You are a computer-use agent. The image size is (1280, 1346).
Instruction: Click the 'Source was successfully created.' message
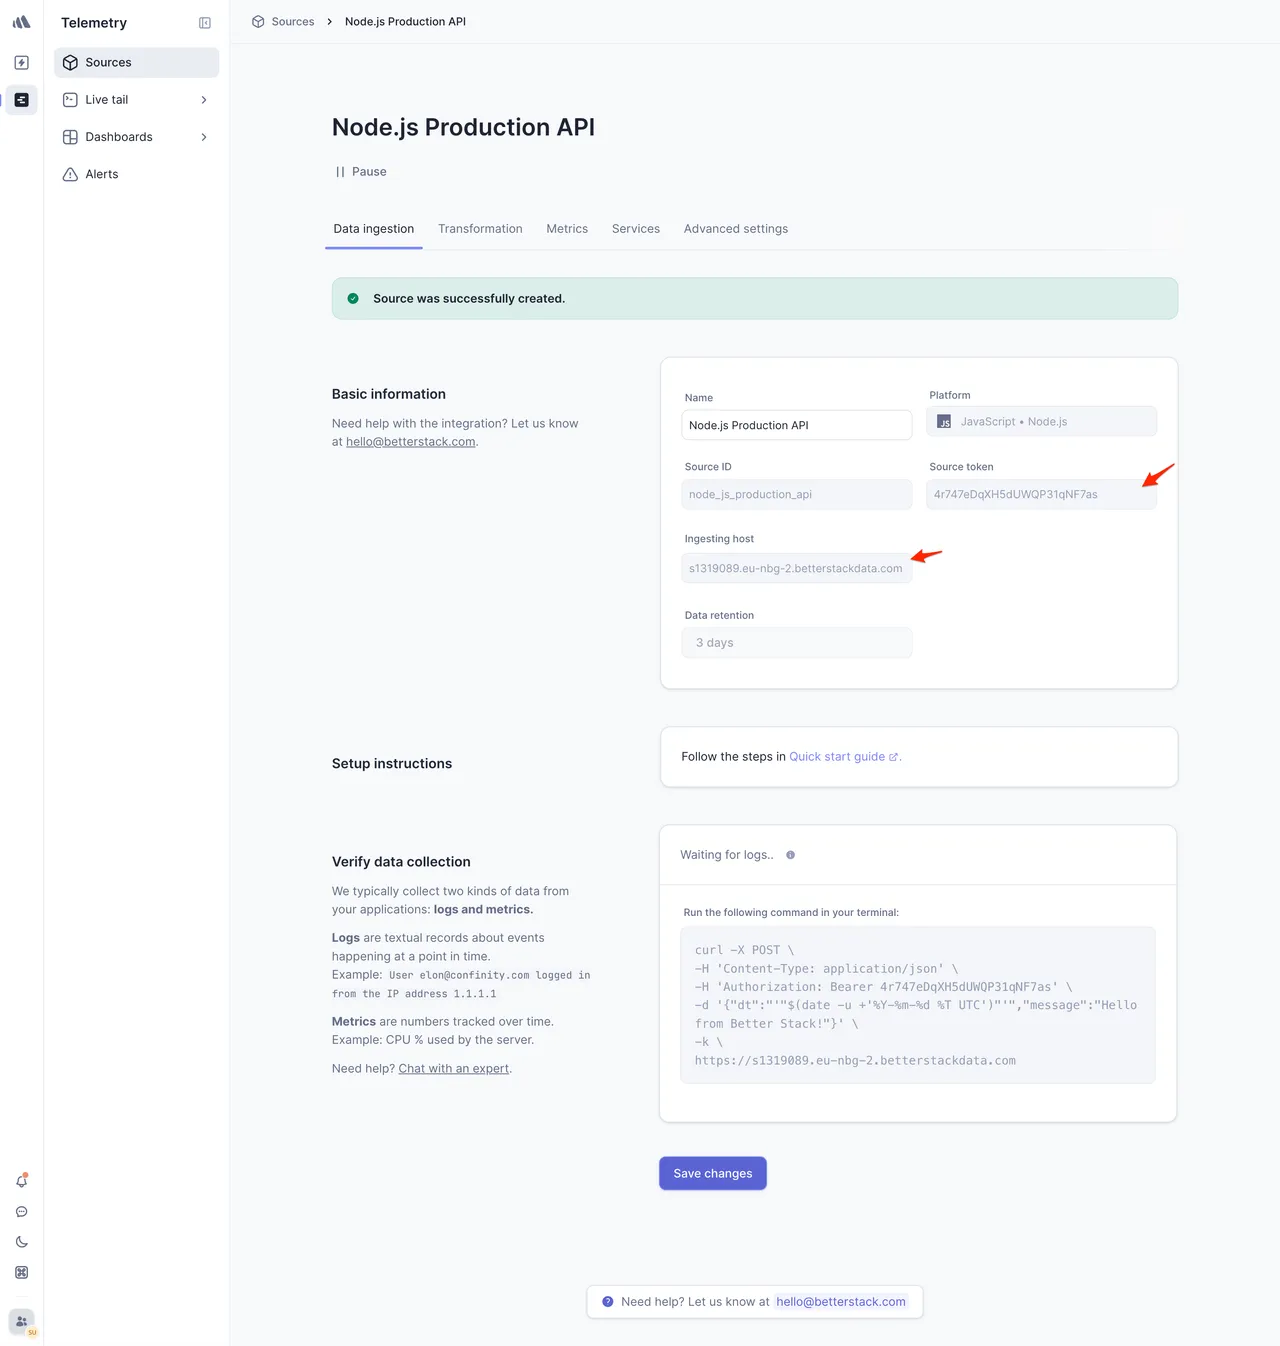[469, 299]
